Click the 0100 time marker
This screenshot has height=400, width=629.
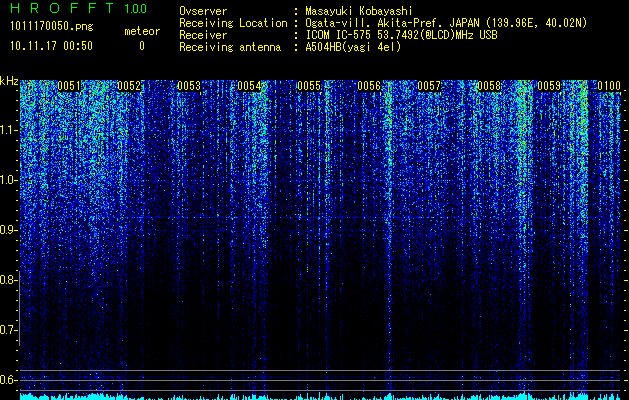tap(609, 86)
